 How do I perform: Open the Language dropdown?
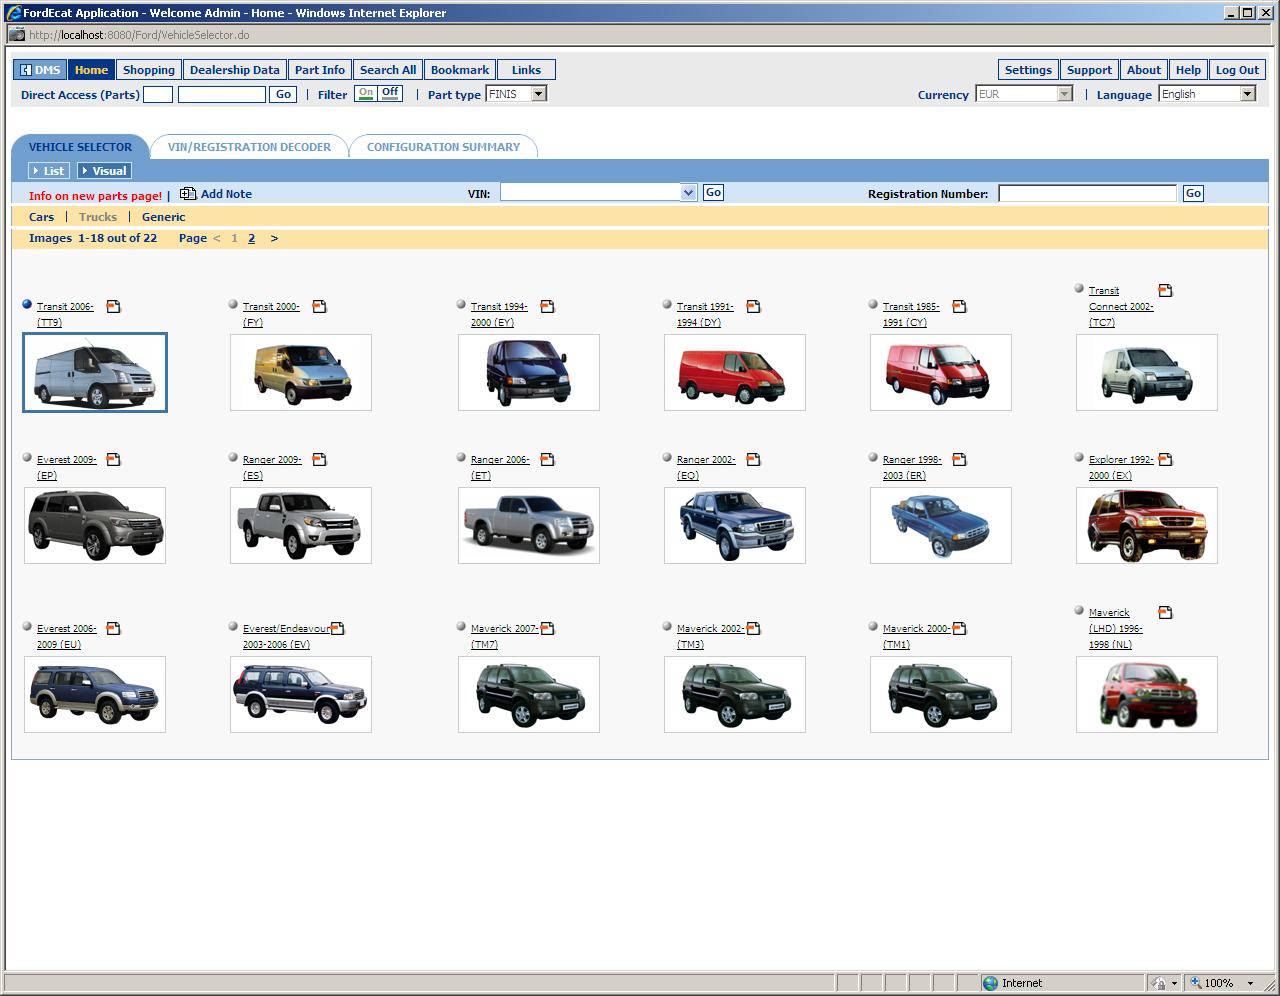[1248, 94]
